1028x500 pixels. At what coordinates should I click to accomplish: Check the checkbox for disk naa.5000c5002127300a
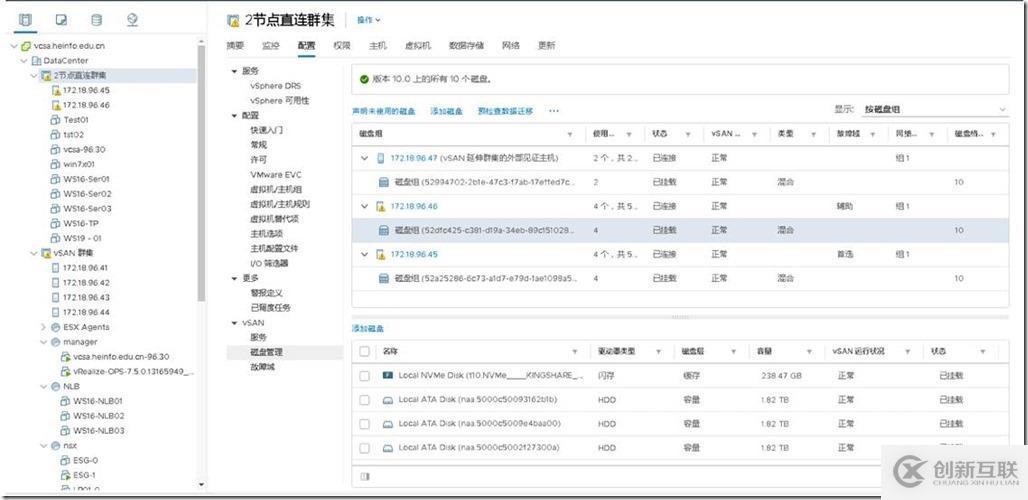coord(365,448)
